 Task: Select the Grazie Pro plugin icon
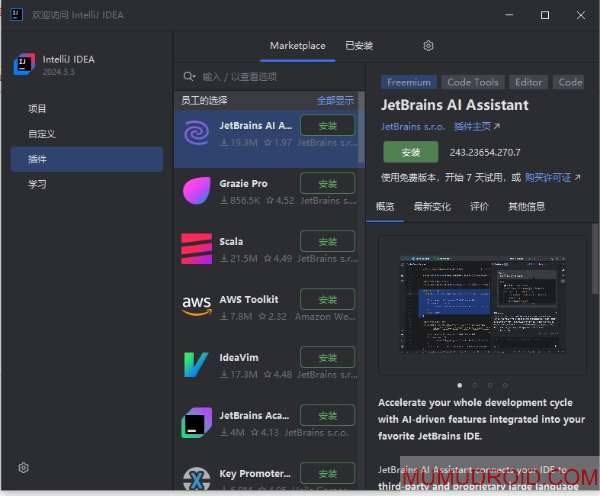[197, 191]
